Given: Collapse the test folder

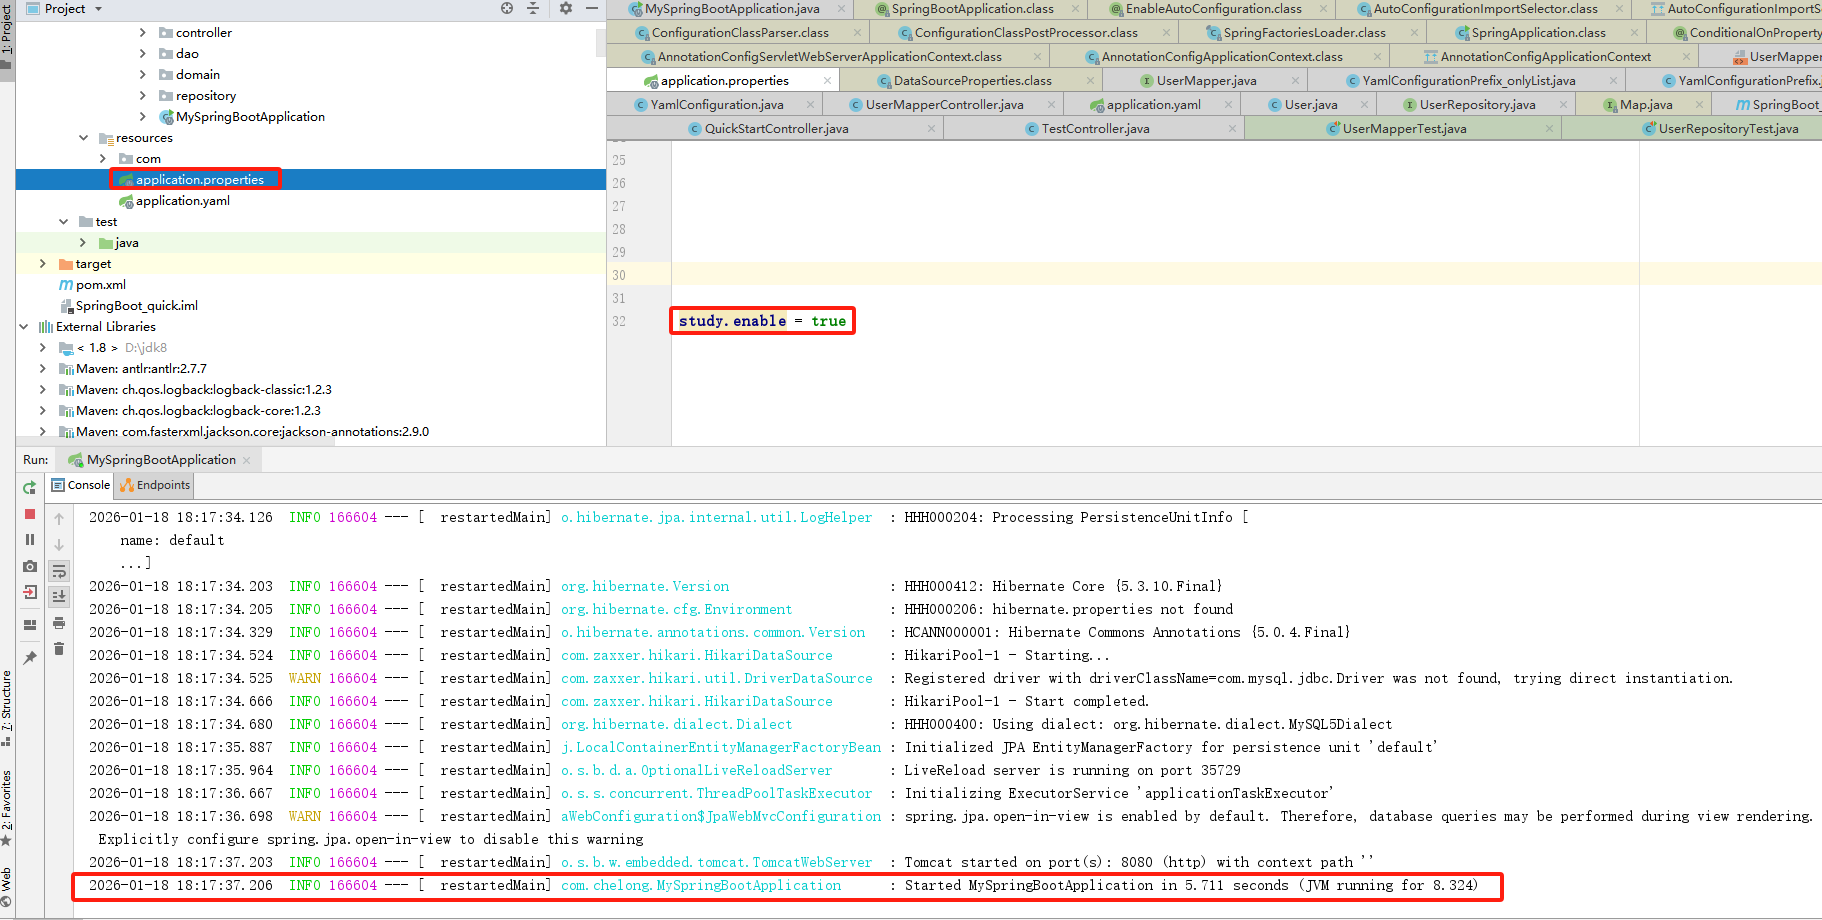Looking at the screenshot, I should tap(63, 222).
